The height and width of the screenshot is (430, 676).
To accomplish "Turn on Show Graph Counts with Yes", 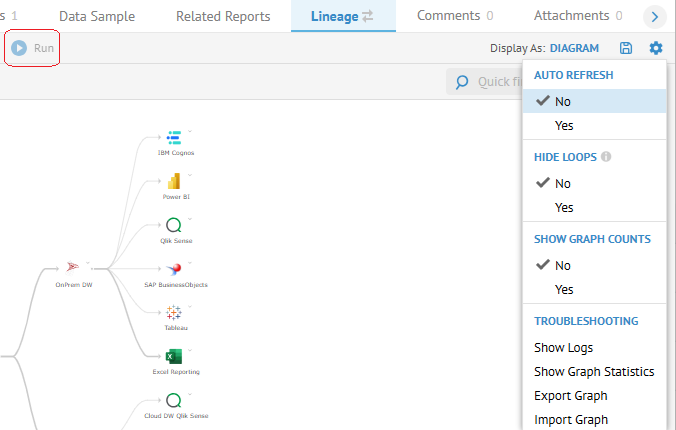I will [x=564, y=289].
